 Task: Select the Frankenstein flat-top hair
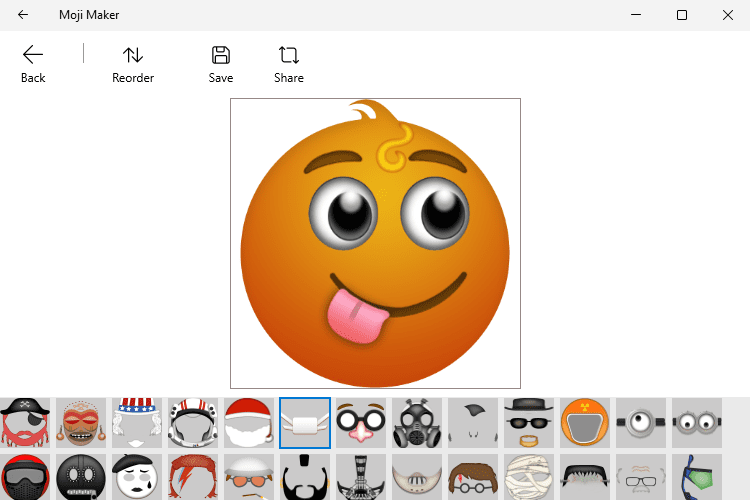pyautogui.click(x=585, y=477)
